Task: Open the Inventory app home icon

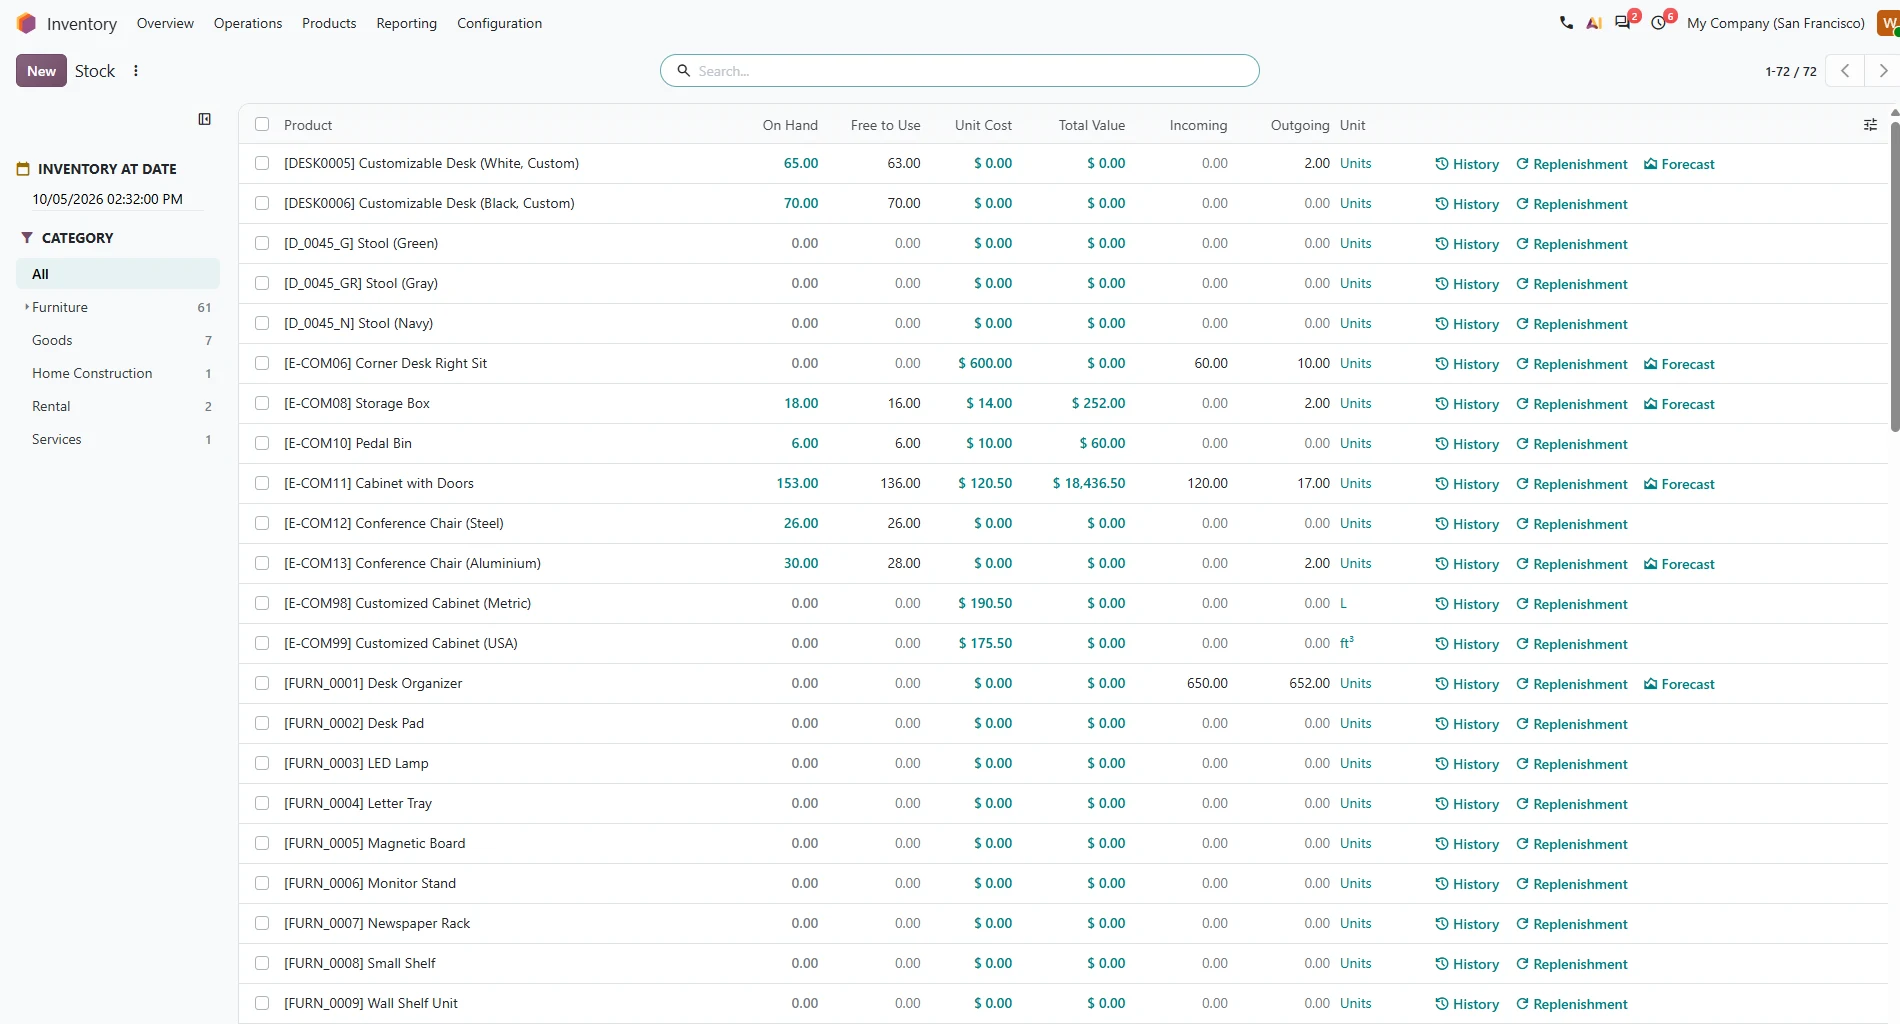Action: click(x=26, y=23)
